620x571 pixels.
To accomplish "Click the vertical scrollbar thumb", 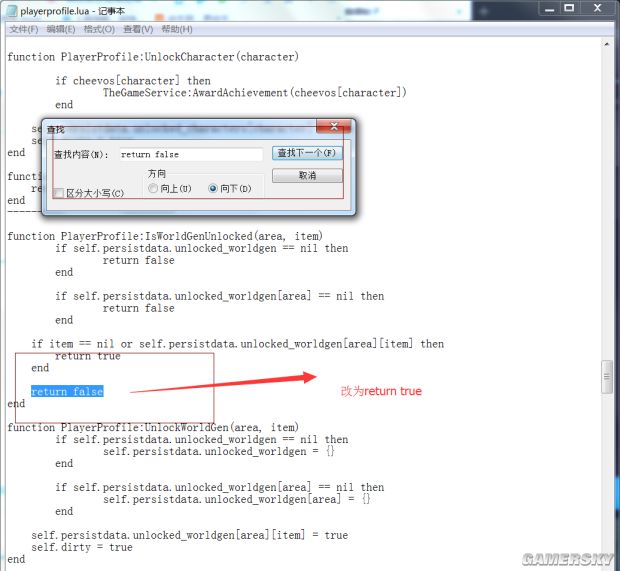I will pyautogui.click(x=607, y=377).
